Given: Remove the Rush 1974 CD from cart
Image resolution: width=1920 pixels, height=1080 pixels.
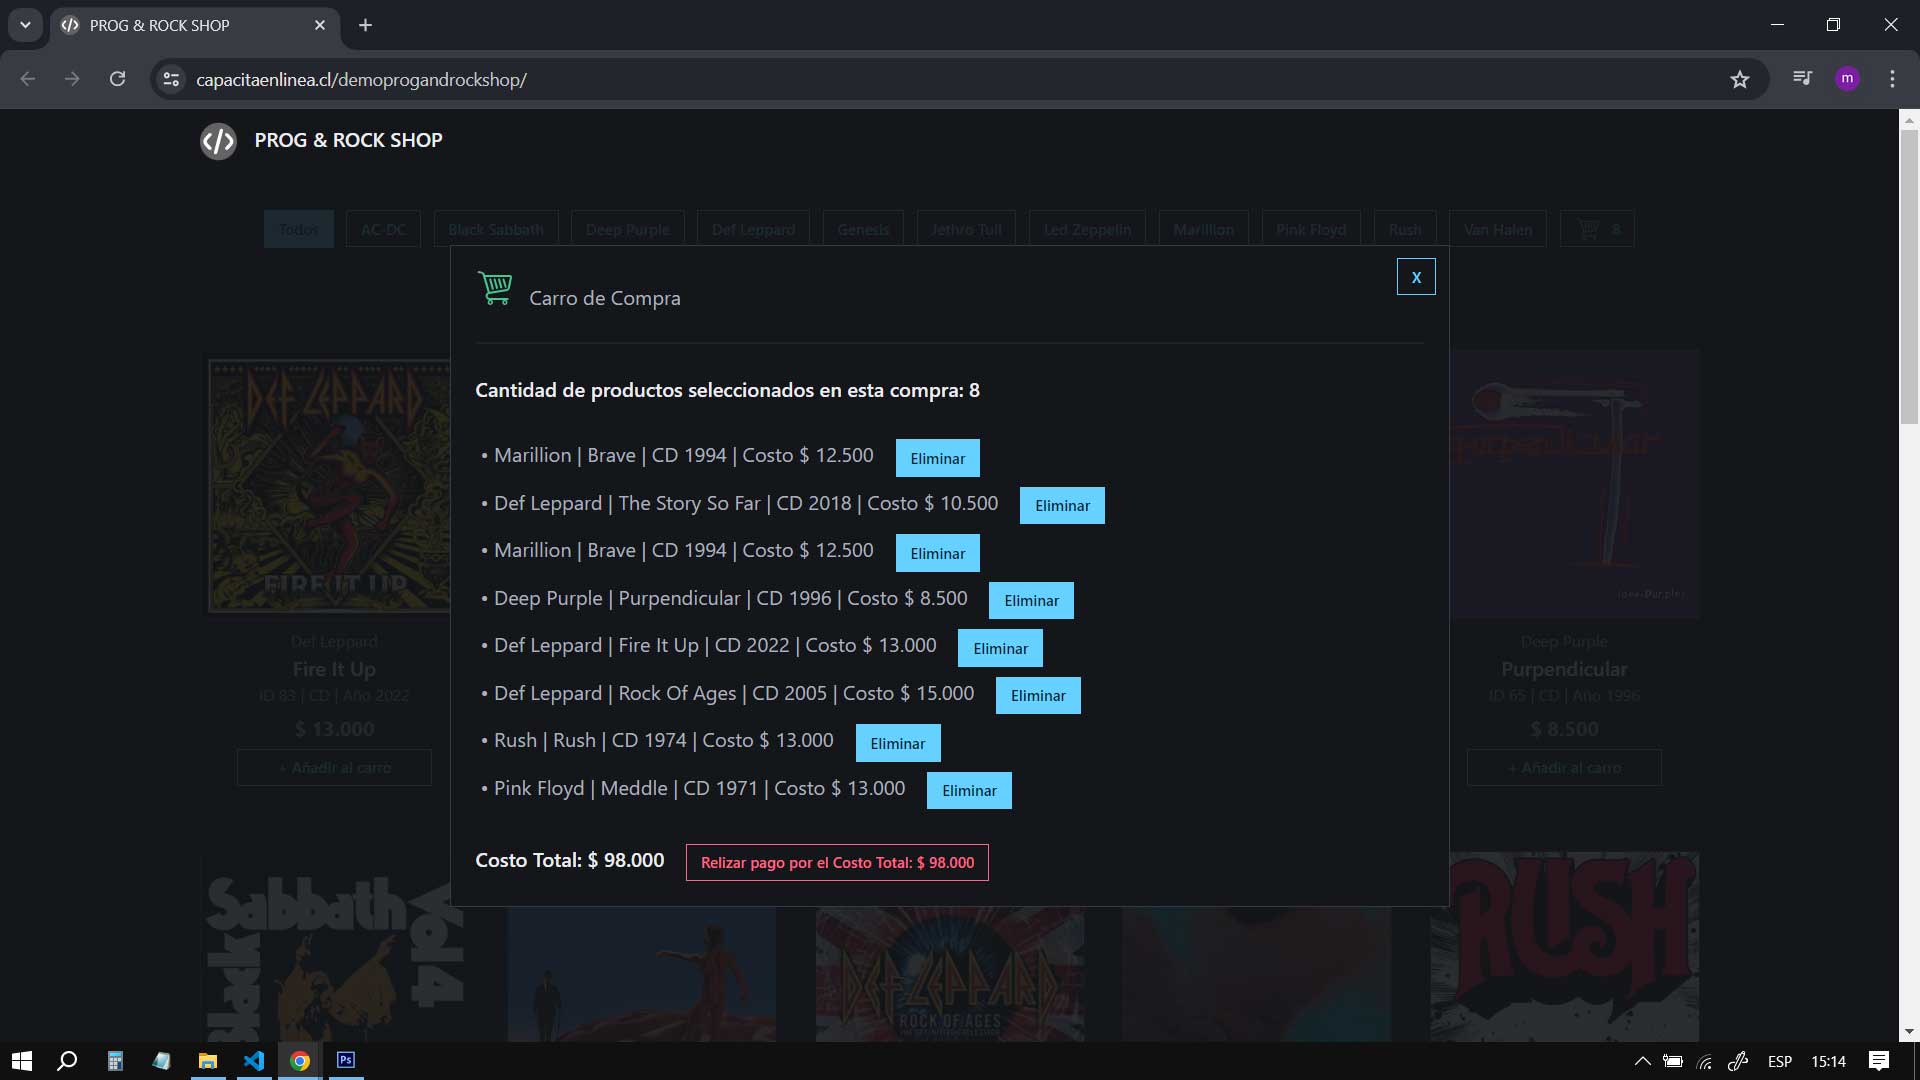Looking at the screenshot, I should point(898,743).
